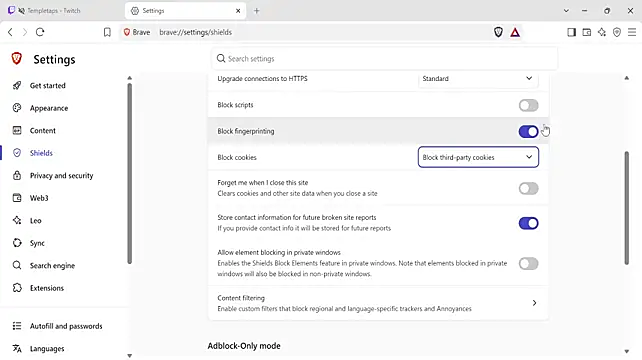This screenshot has width=642, height=360.
Task: Click the Sync circular arrows icon
Action: click(x=17, y=243)
